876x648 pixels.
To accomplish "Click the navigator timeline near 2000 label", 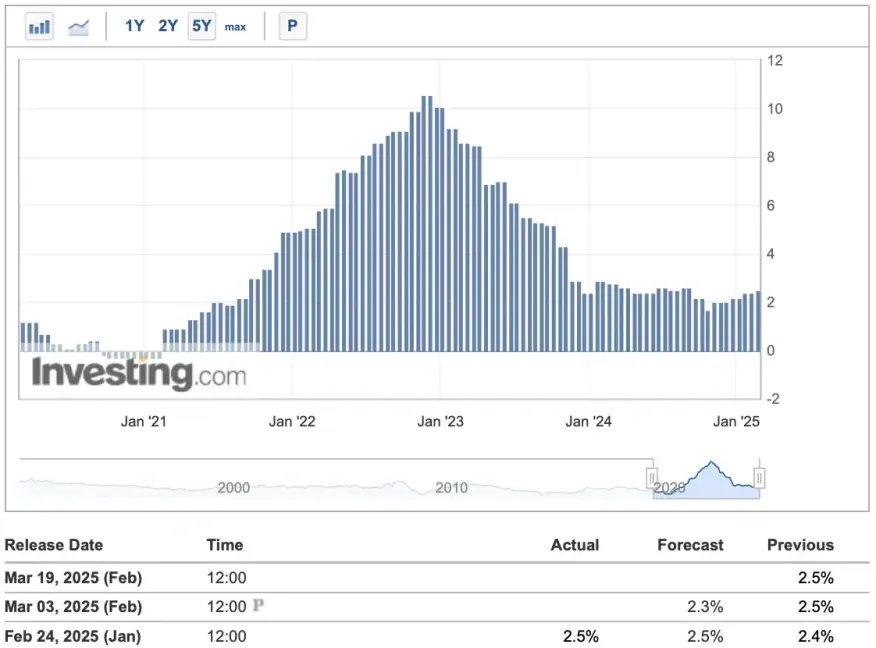I will (x=233, y=487).
